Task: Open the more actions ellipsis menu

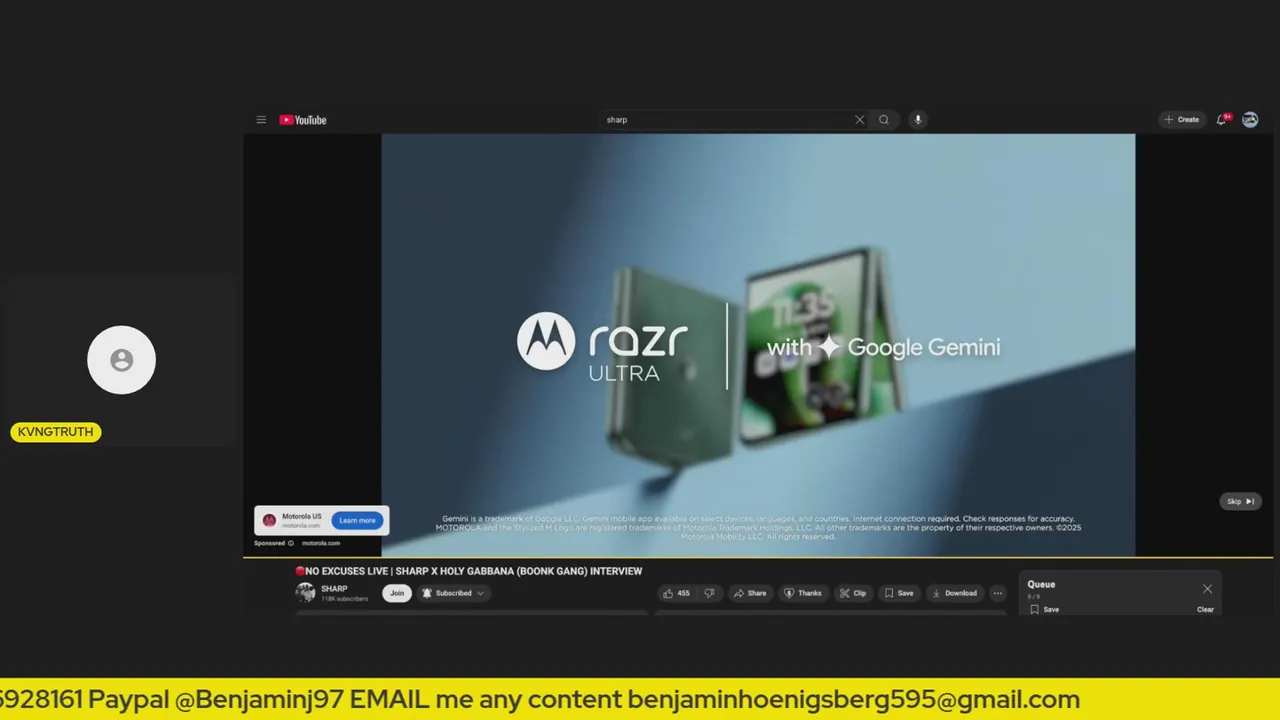Action: (997, 593)
